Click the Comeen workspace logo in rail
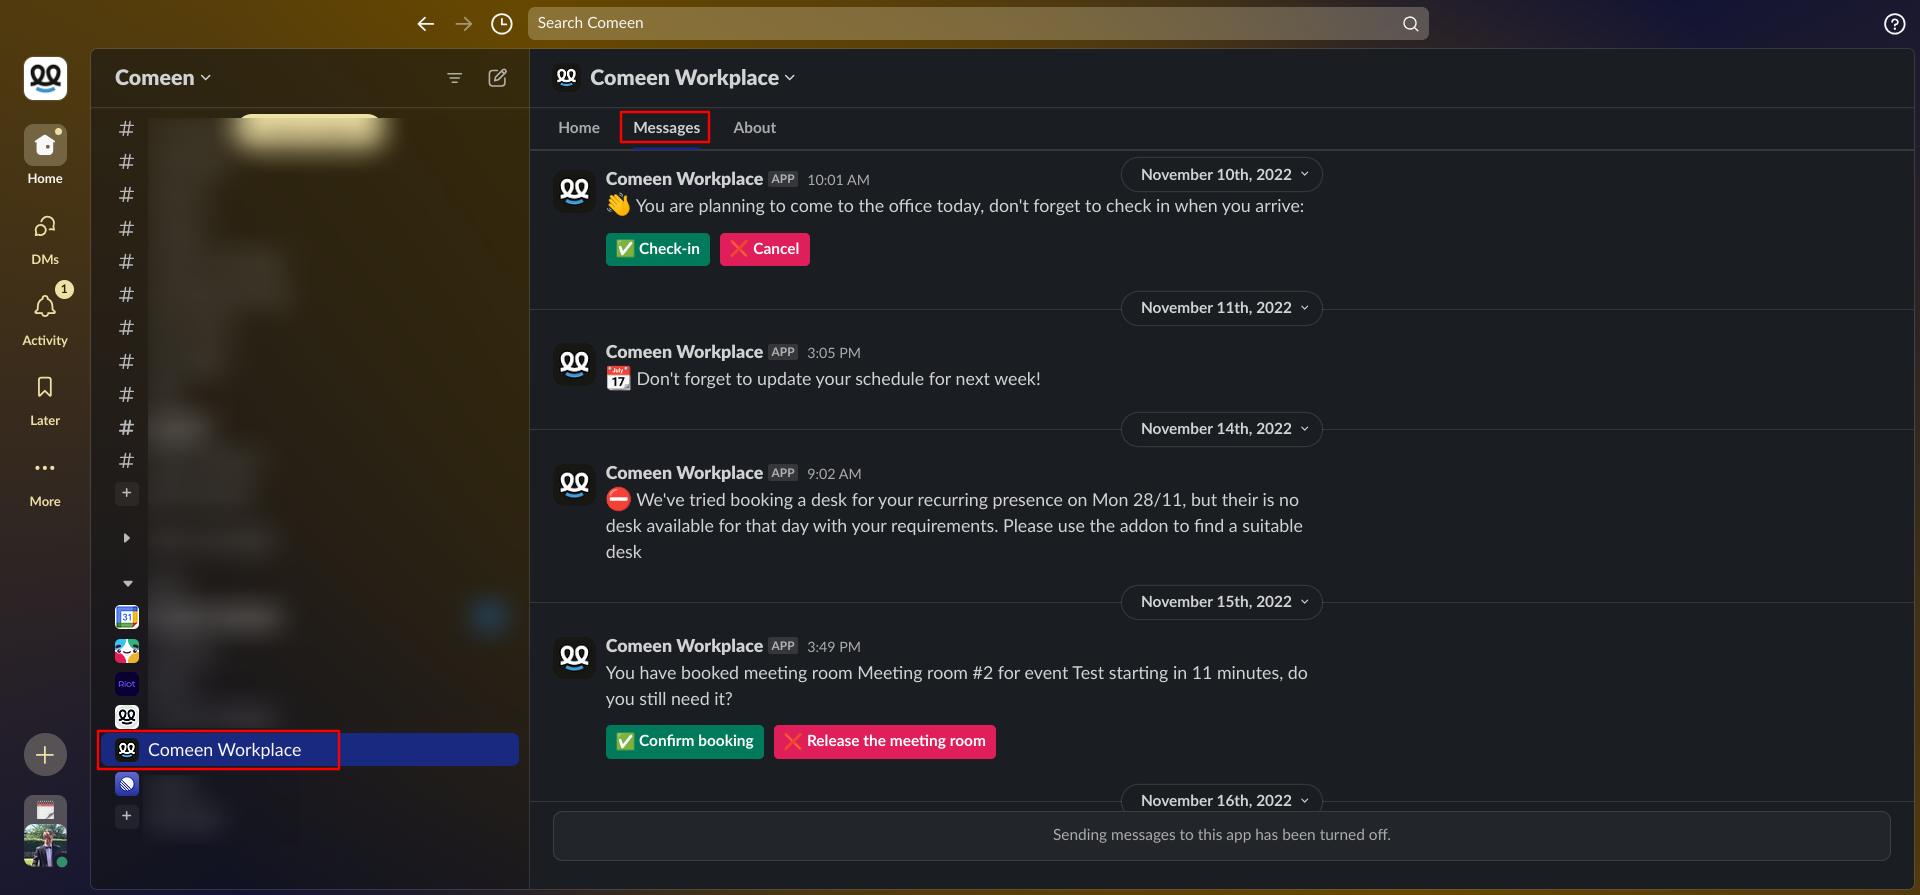1920x895 pixels. pyautogui.click(x=45, y=78)
